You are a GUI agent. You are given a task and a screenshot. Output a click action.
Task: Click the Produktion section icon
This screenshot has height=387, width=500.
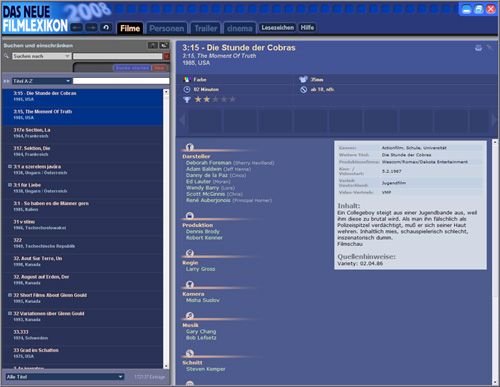(x=190, y=216)
